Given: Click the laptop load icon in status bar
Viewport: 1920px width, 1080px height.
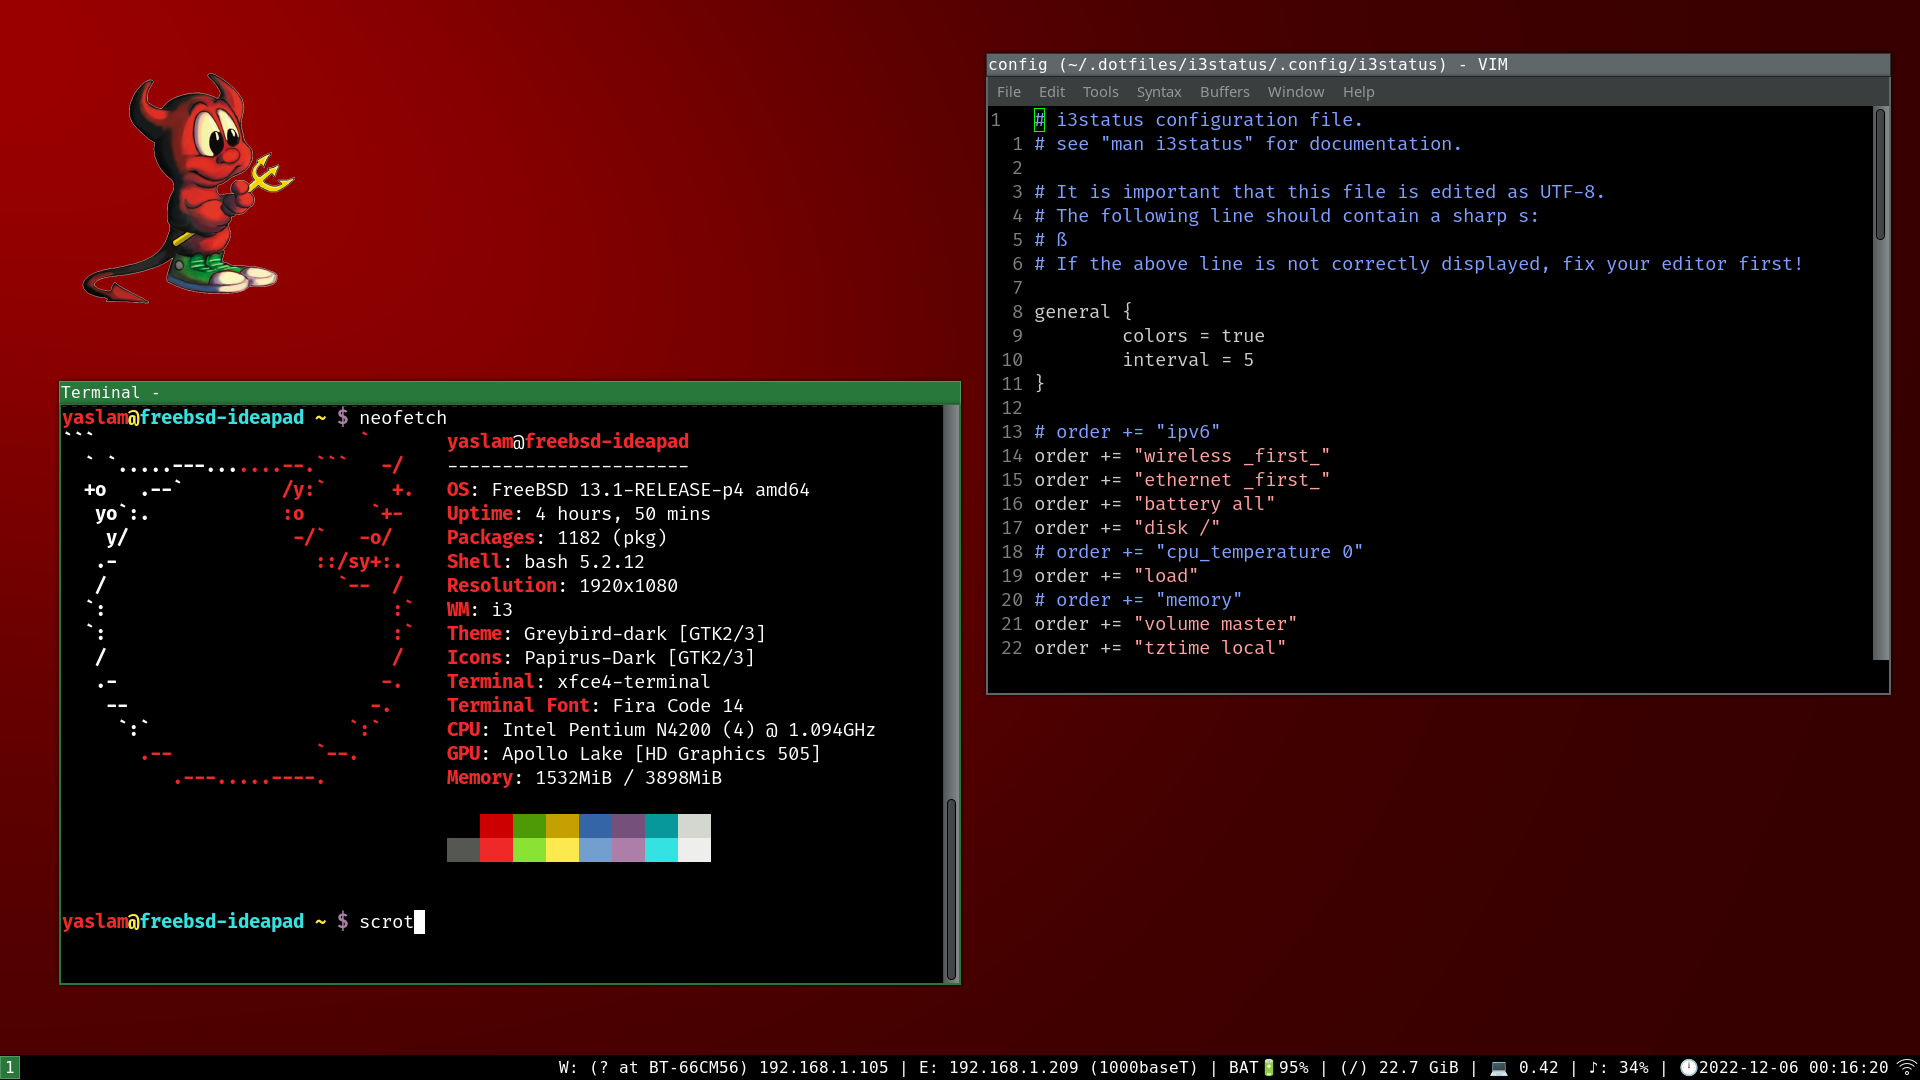Looking at the screenshot, I should click(x=1498, y=1068).
